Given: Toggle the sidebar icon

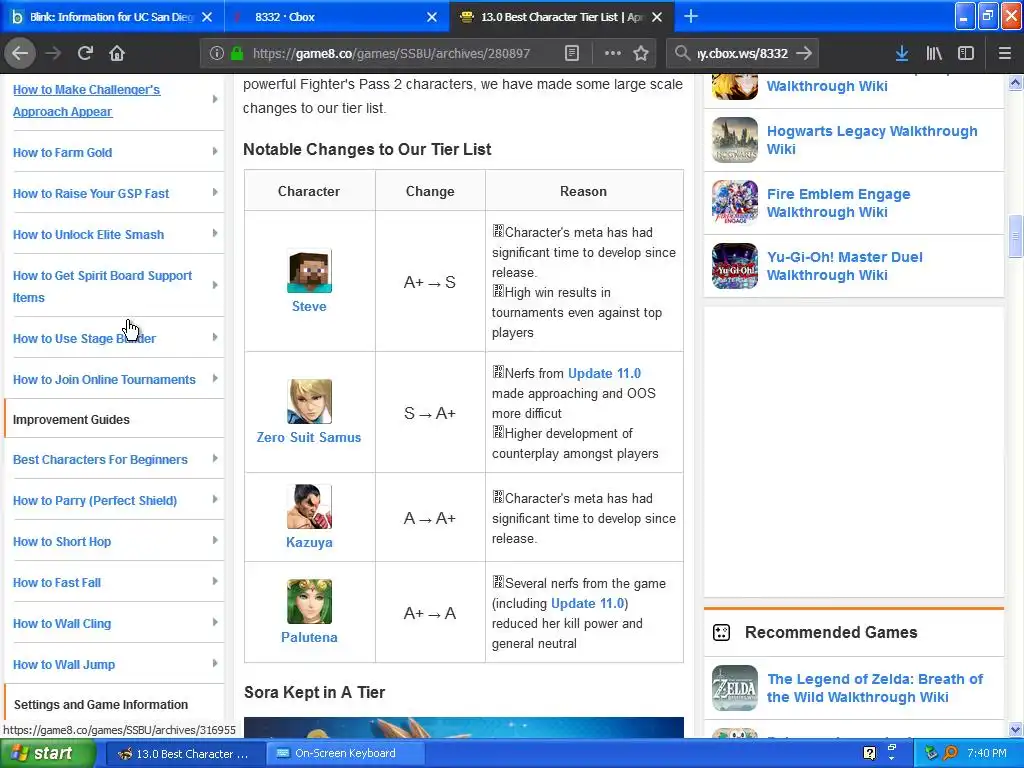Looking at the screenshot, I should pos(966,53).
